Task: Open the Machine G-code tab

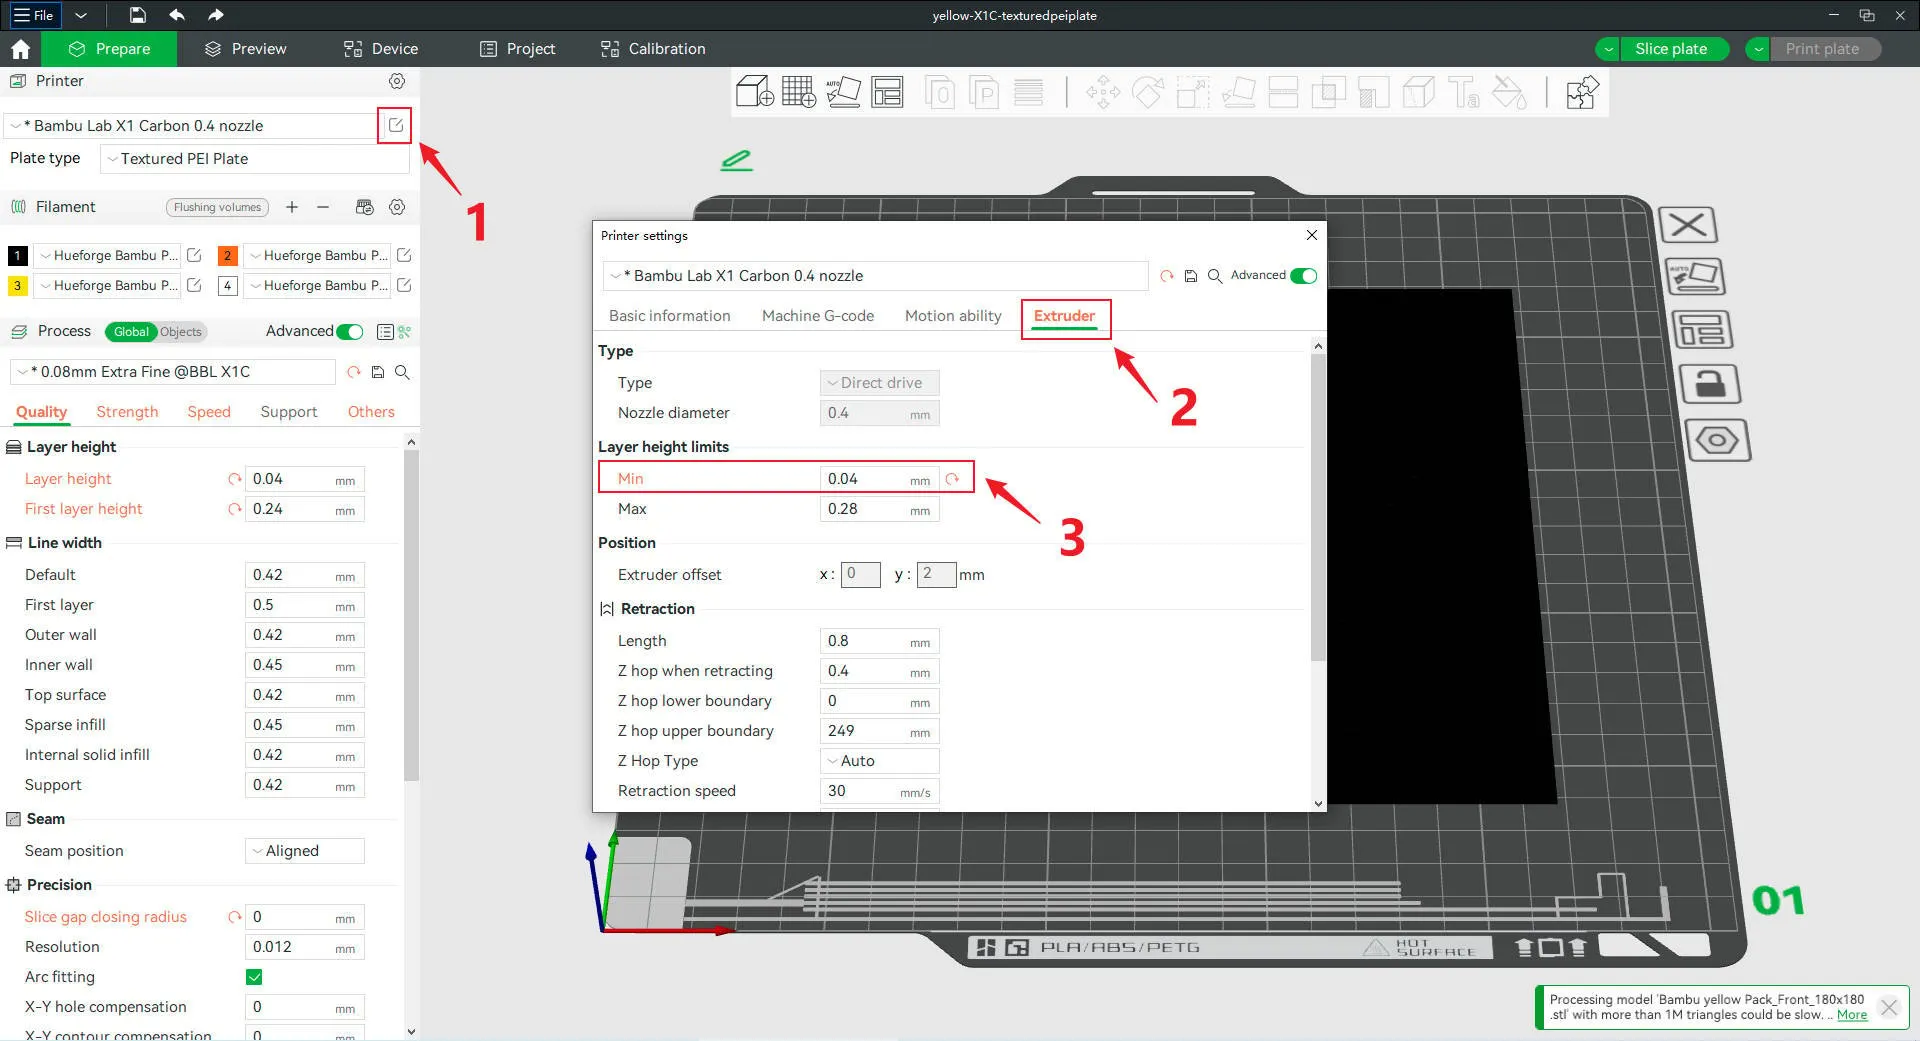Action: coord(818,316)
